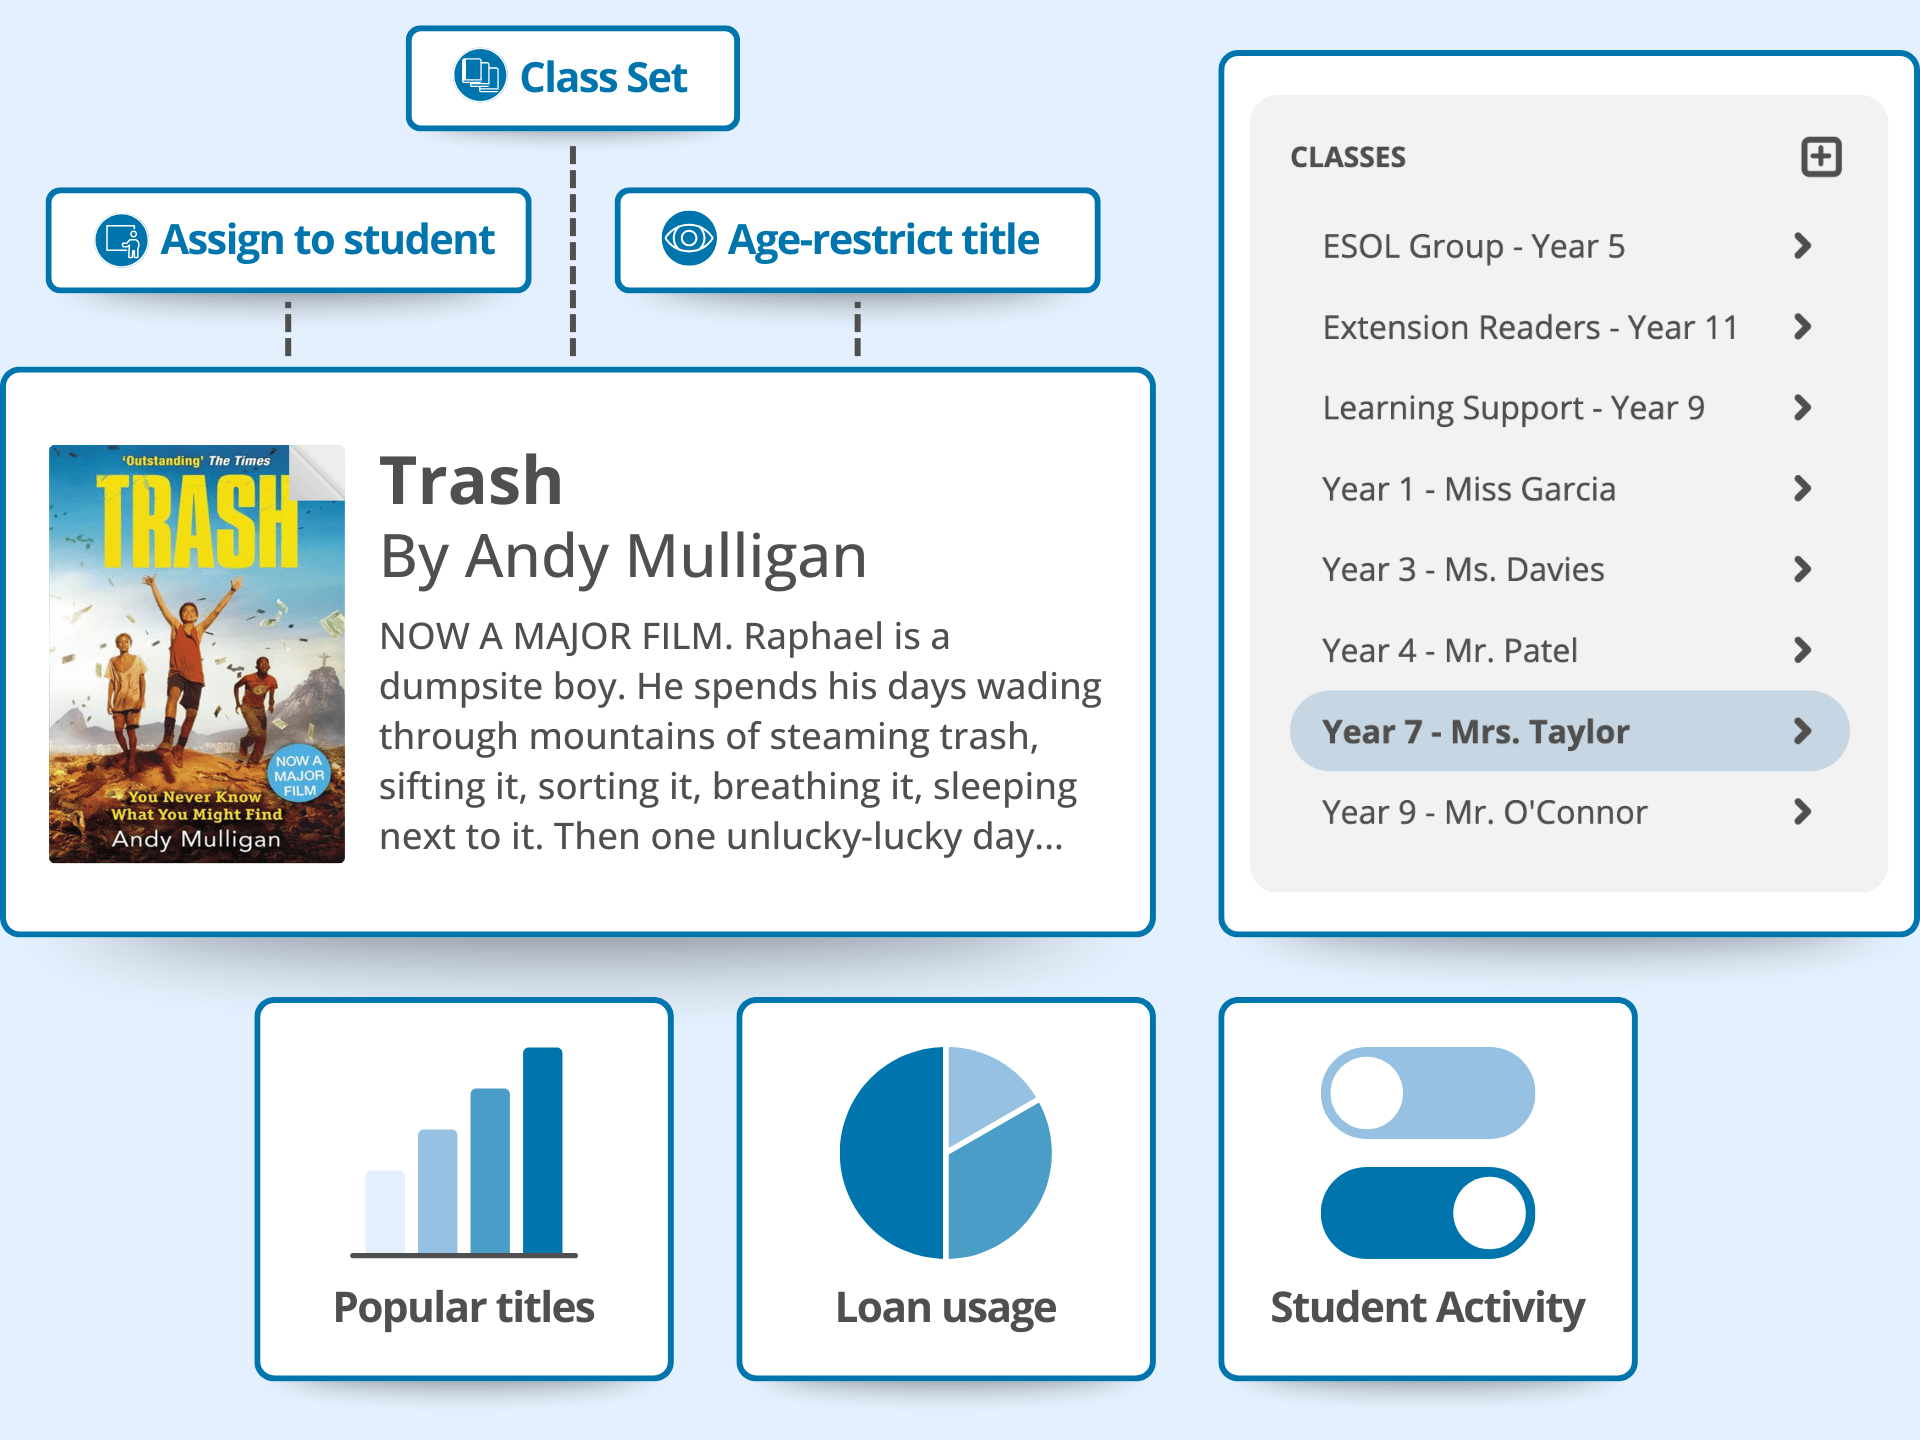The height and width of the screenshot is (1440, 1920).
Task: Click the add class plus icon
Action: 1820,156
